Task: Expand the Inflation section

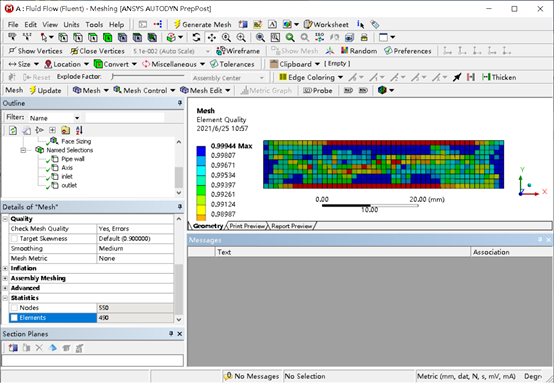Action: tap(5, 268)
